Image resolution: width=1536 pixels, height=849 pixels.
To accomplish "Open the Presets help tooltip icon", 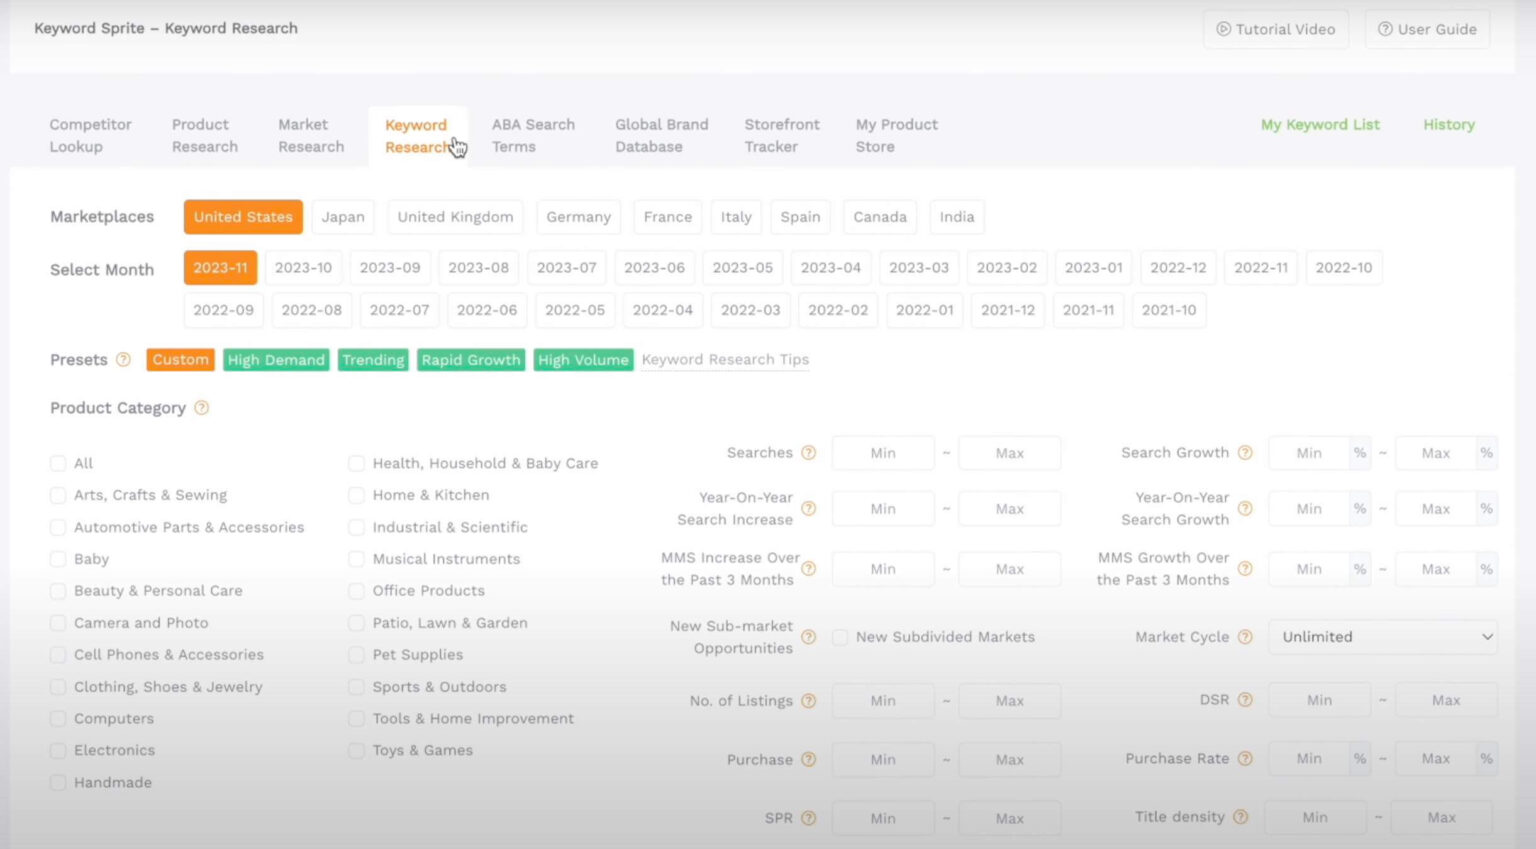I will [x=123, y=360].
